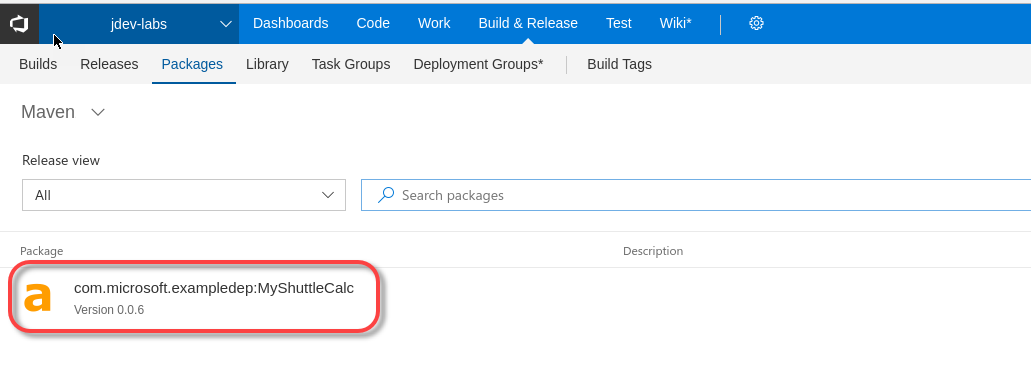Select Build & Release in top navigation

coord(528,24)
